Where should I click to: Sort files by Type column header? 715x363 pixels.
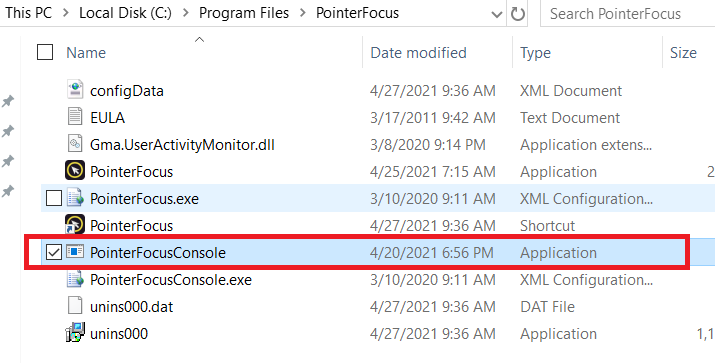[x=535, y=53]
